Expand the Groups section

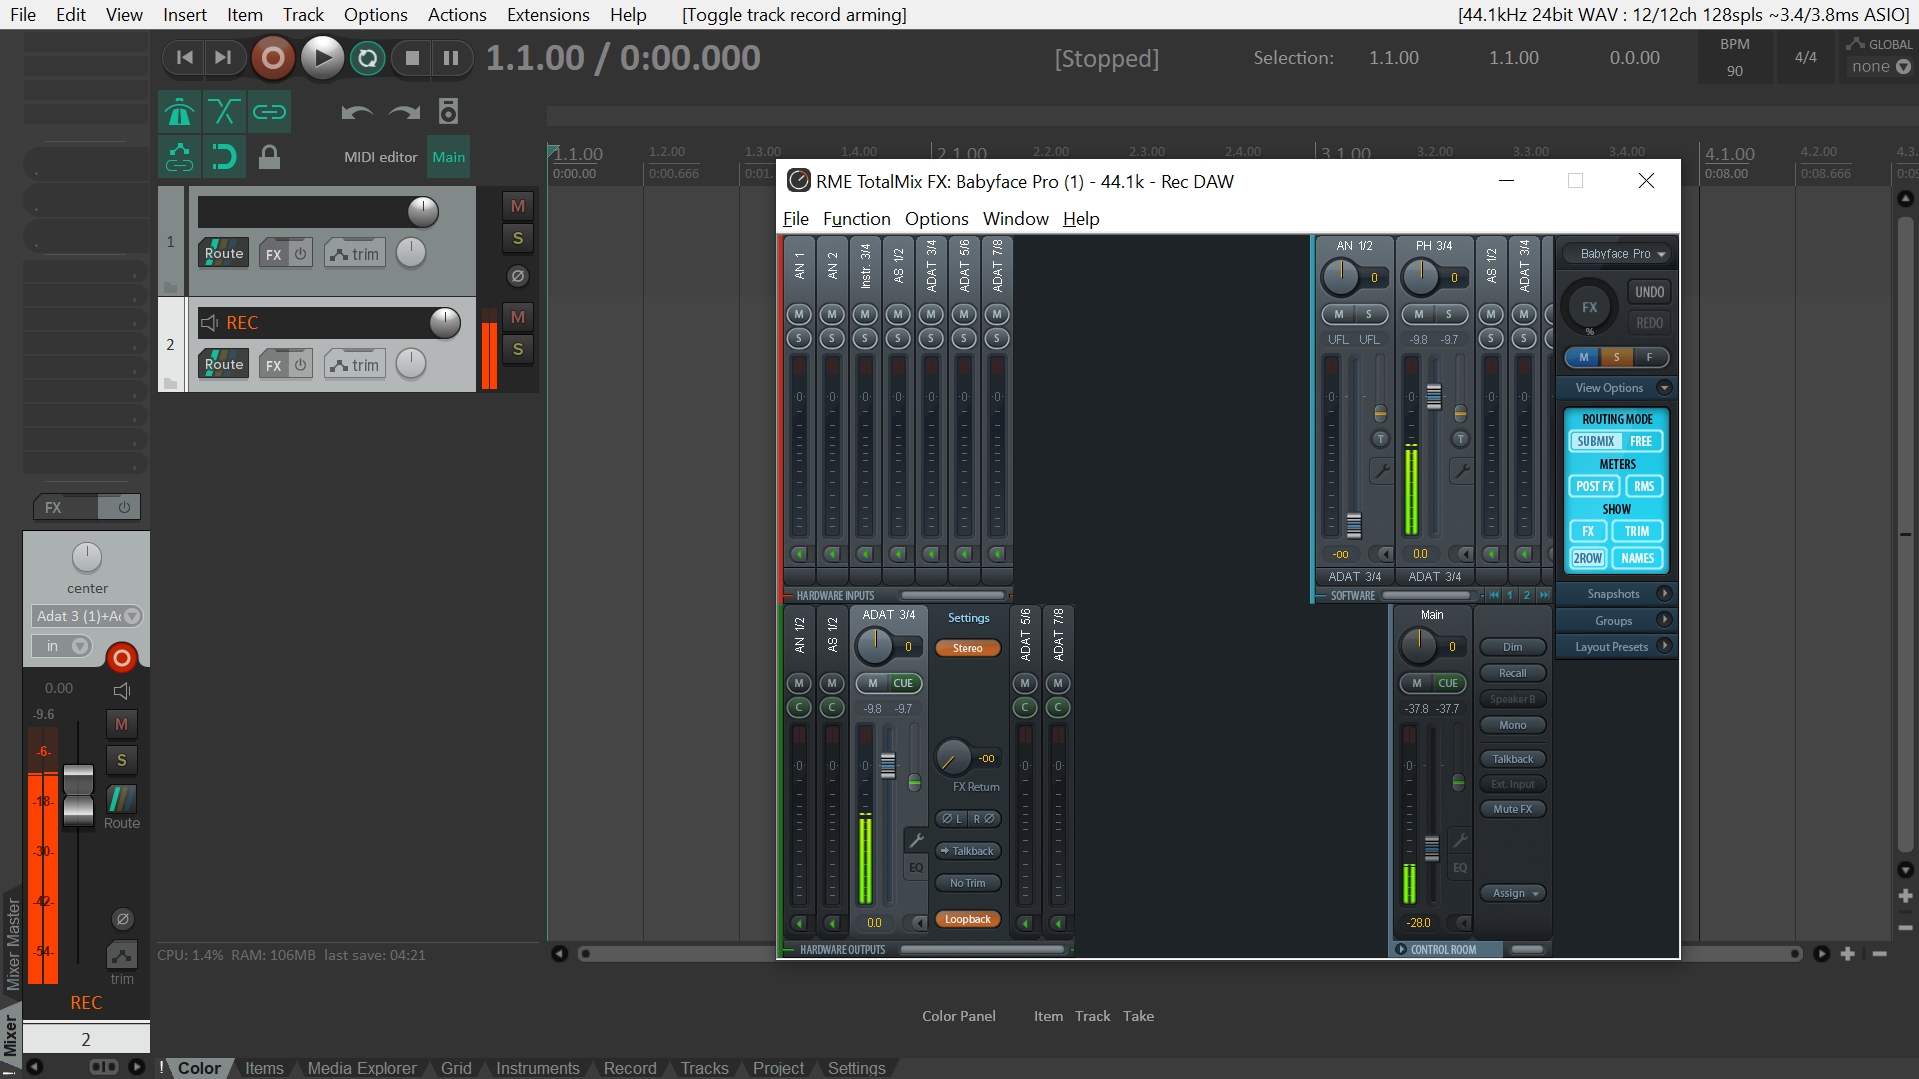coord(1664,620)
